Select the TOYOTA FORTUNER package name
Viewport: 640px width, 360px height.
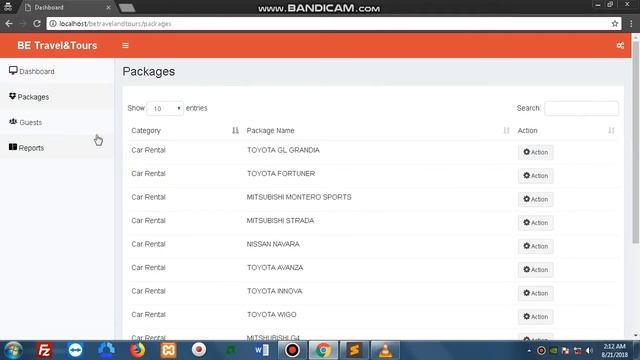coord(281,173)
